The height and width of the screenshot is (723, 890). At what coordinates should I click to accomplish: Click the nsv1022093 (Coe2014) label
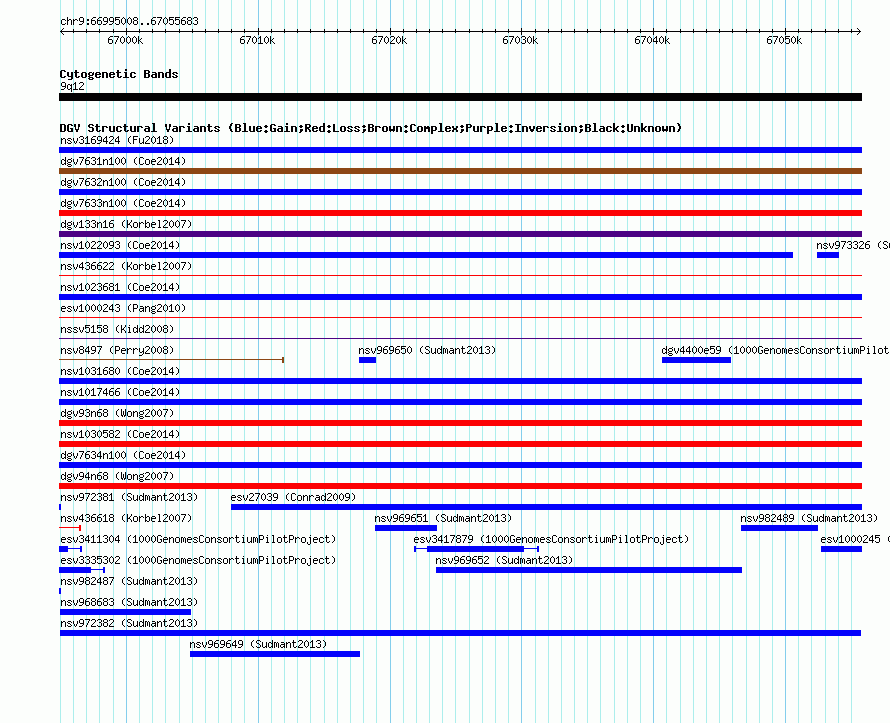pyautogui.click(x=120, y=245)
